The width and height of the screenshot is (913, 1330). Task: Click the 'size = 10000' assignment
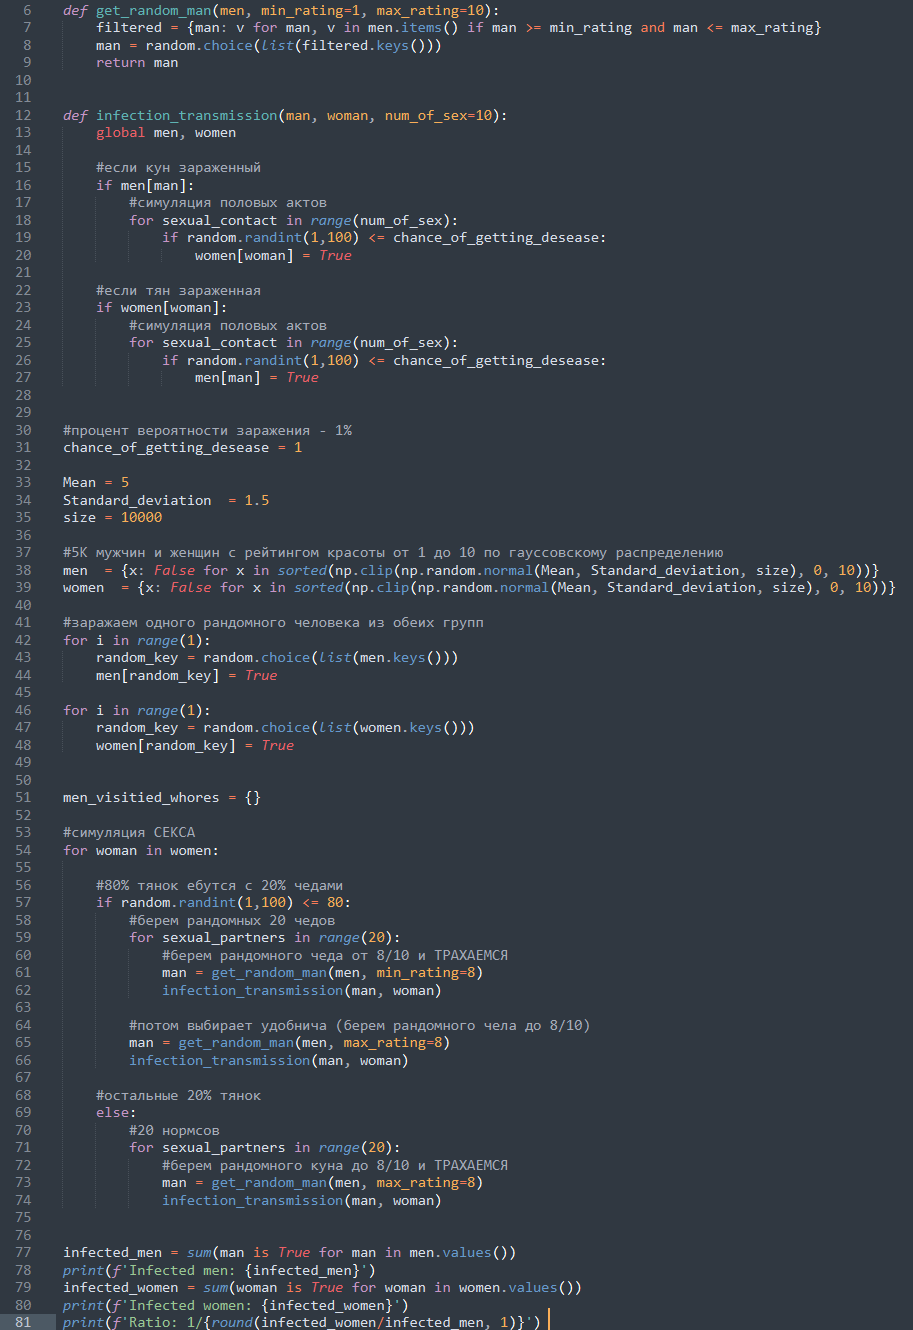click(x=112, y=517)
